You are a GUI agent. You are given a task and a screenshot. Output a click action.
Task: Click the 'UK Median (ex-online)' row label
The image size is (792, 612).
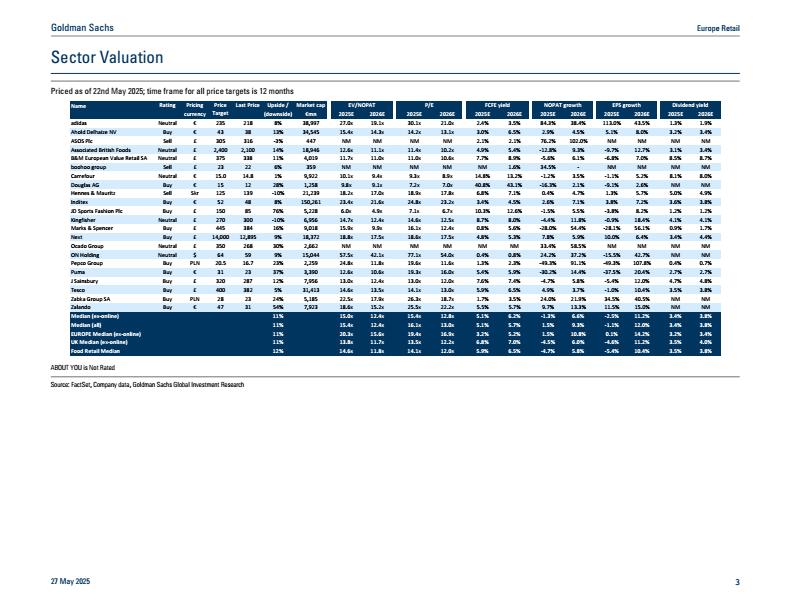pyautogui.click(x=100, y=342)
